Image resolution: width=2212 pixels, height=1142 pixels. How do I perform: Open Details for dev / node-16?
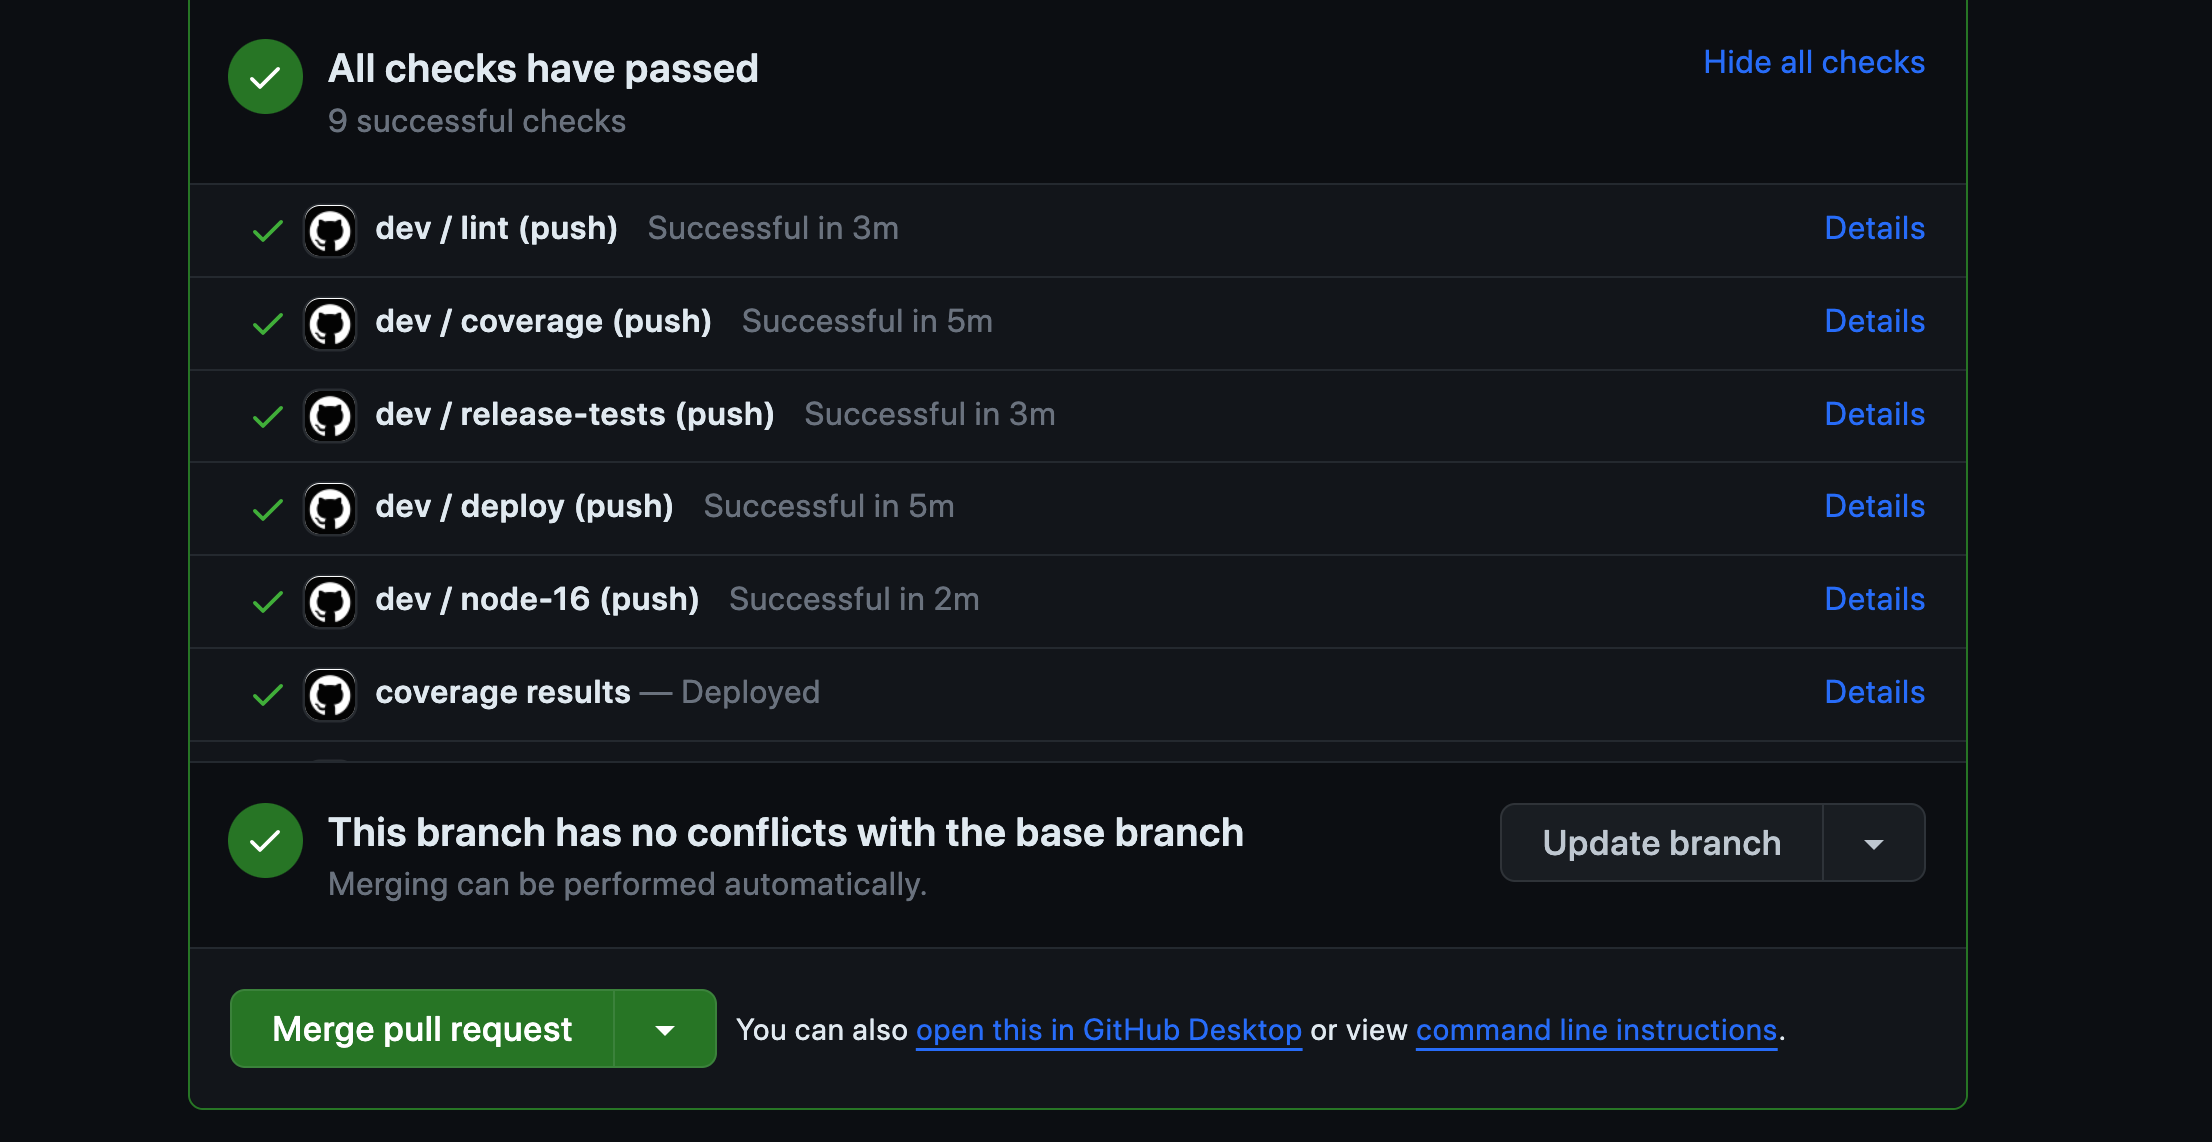tap(1874, 598)
